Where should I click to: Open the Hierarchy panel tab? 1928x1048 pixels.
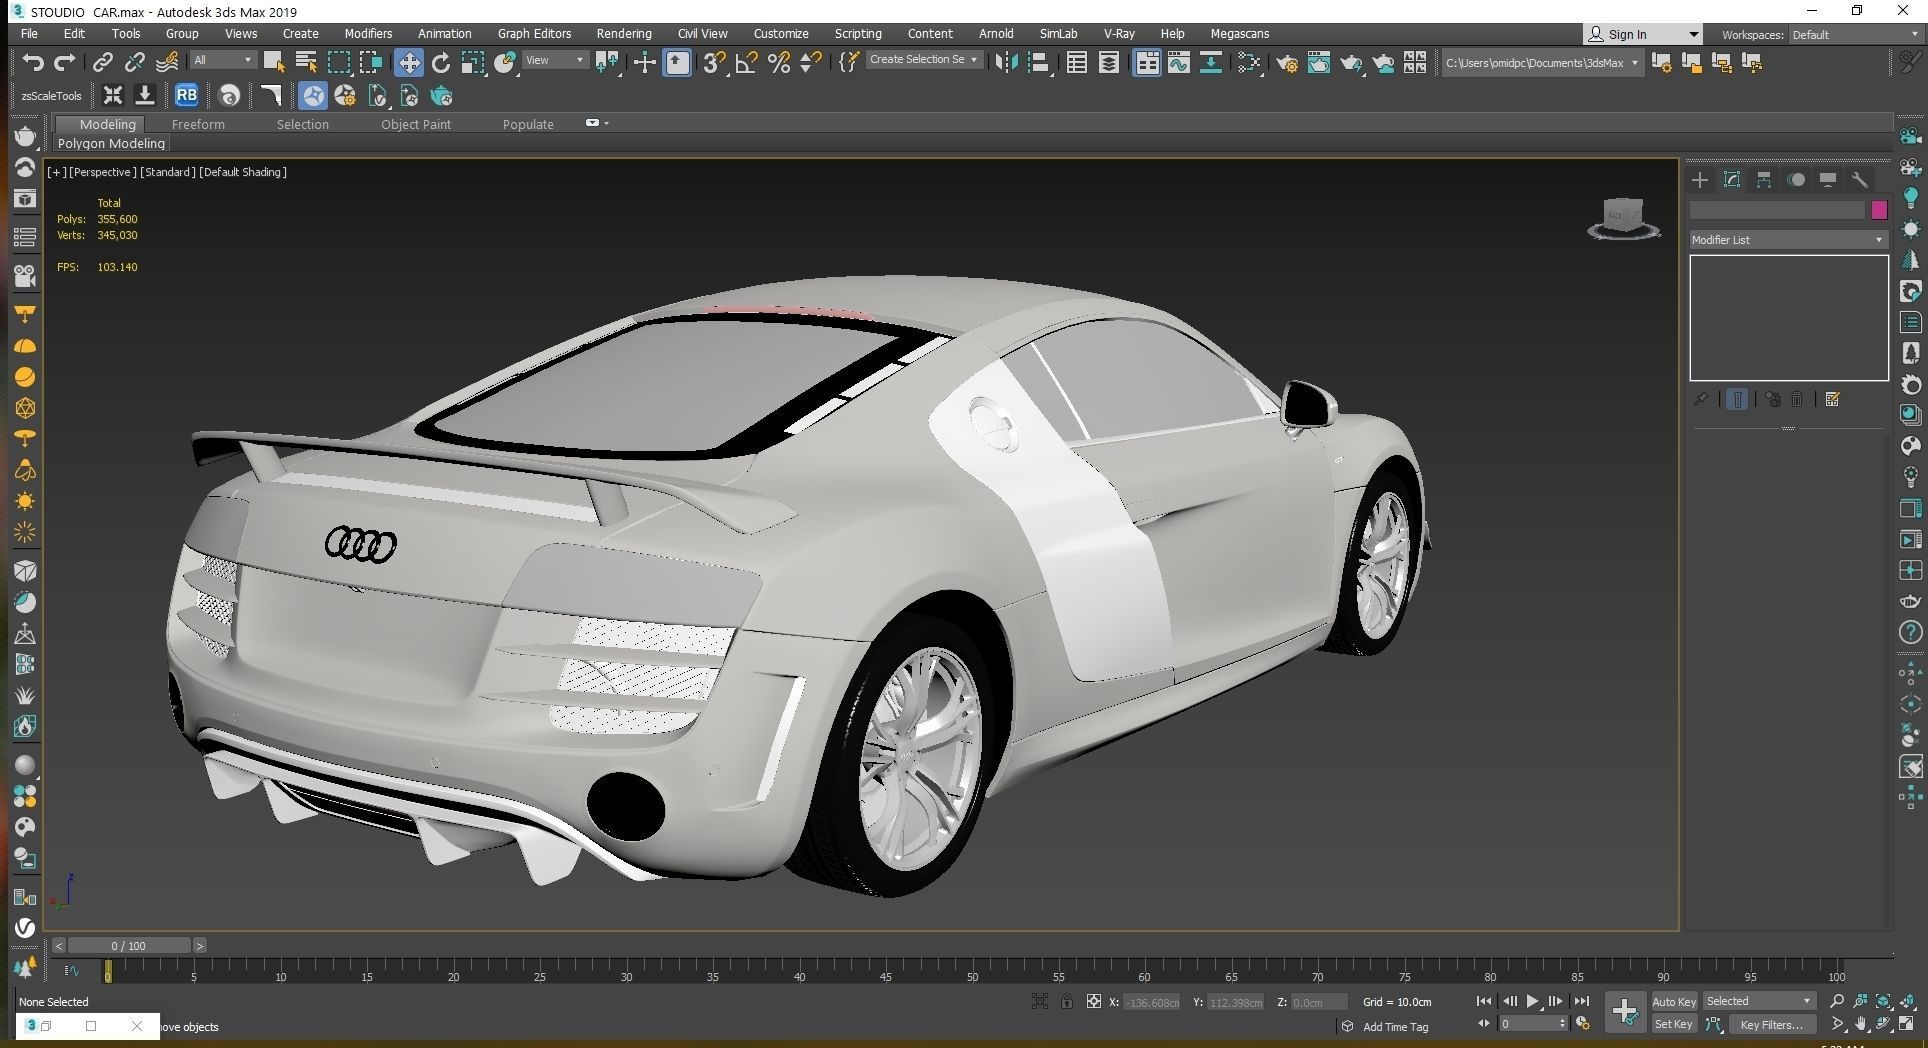pos(1764,180)
